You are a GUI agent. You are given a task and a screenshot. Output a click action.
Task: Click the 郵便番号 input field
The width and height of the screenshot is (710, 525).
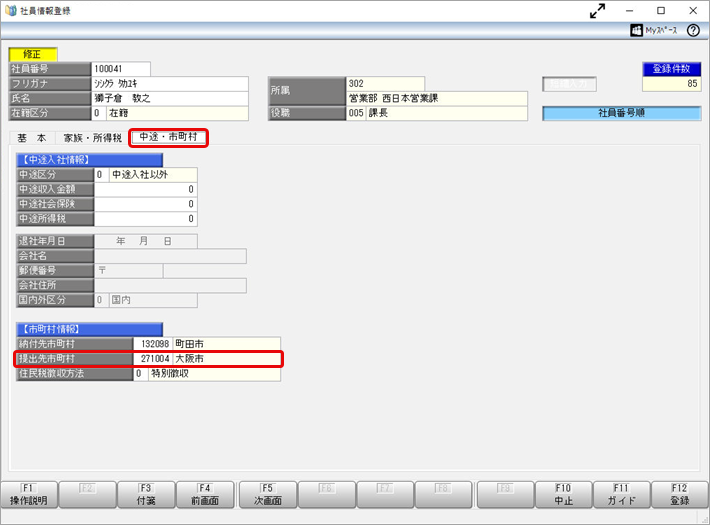[x=129, y=270]
